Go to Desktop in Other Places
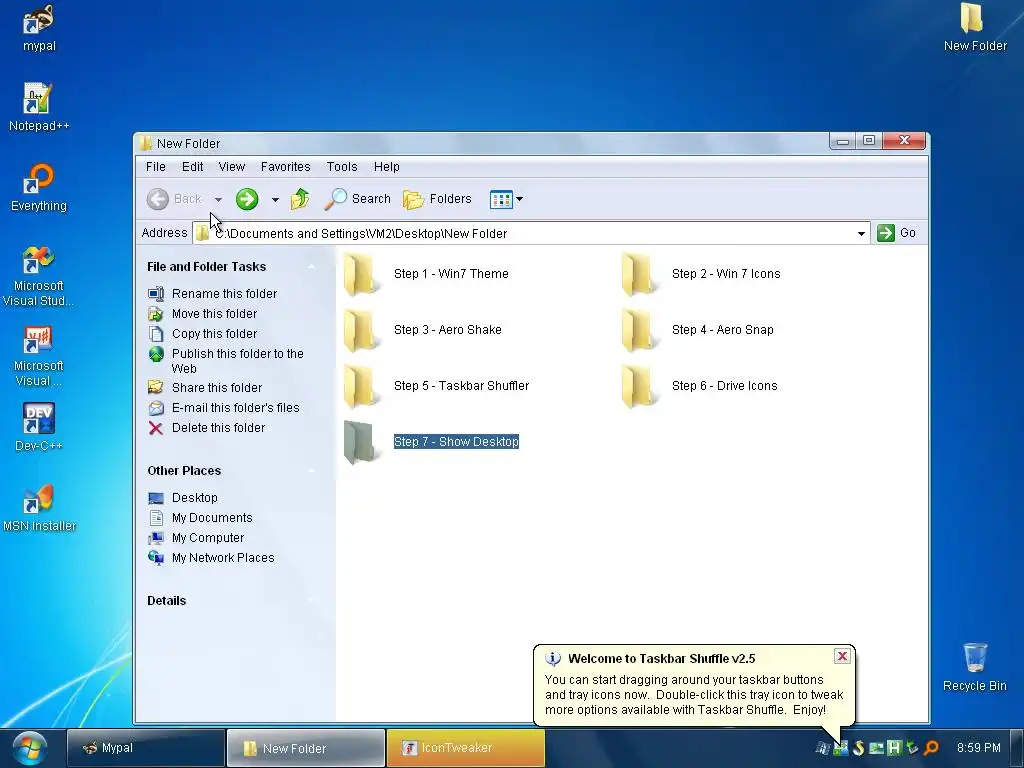Viewport: 1024px width, 768px height. 195,498
